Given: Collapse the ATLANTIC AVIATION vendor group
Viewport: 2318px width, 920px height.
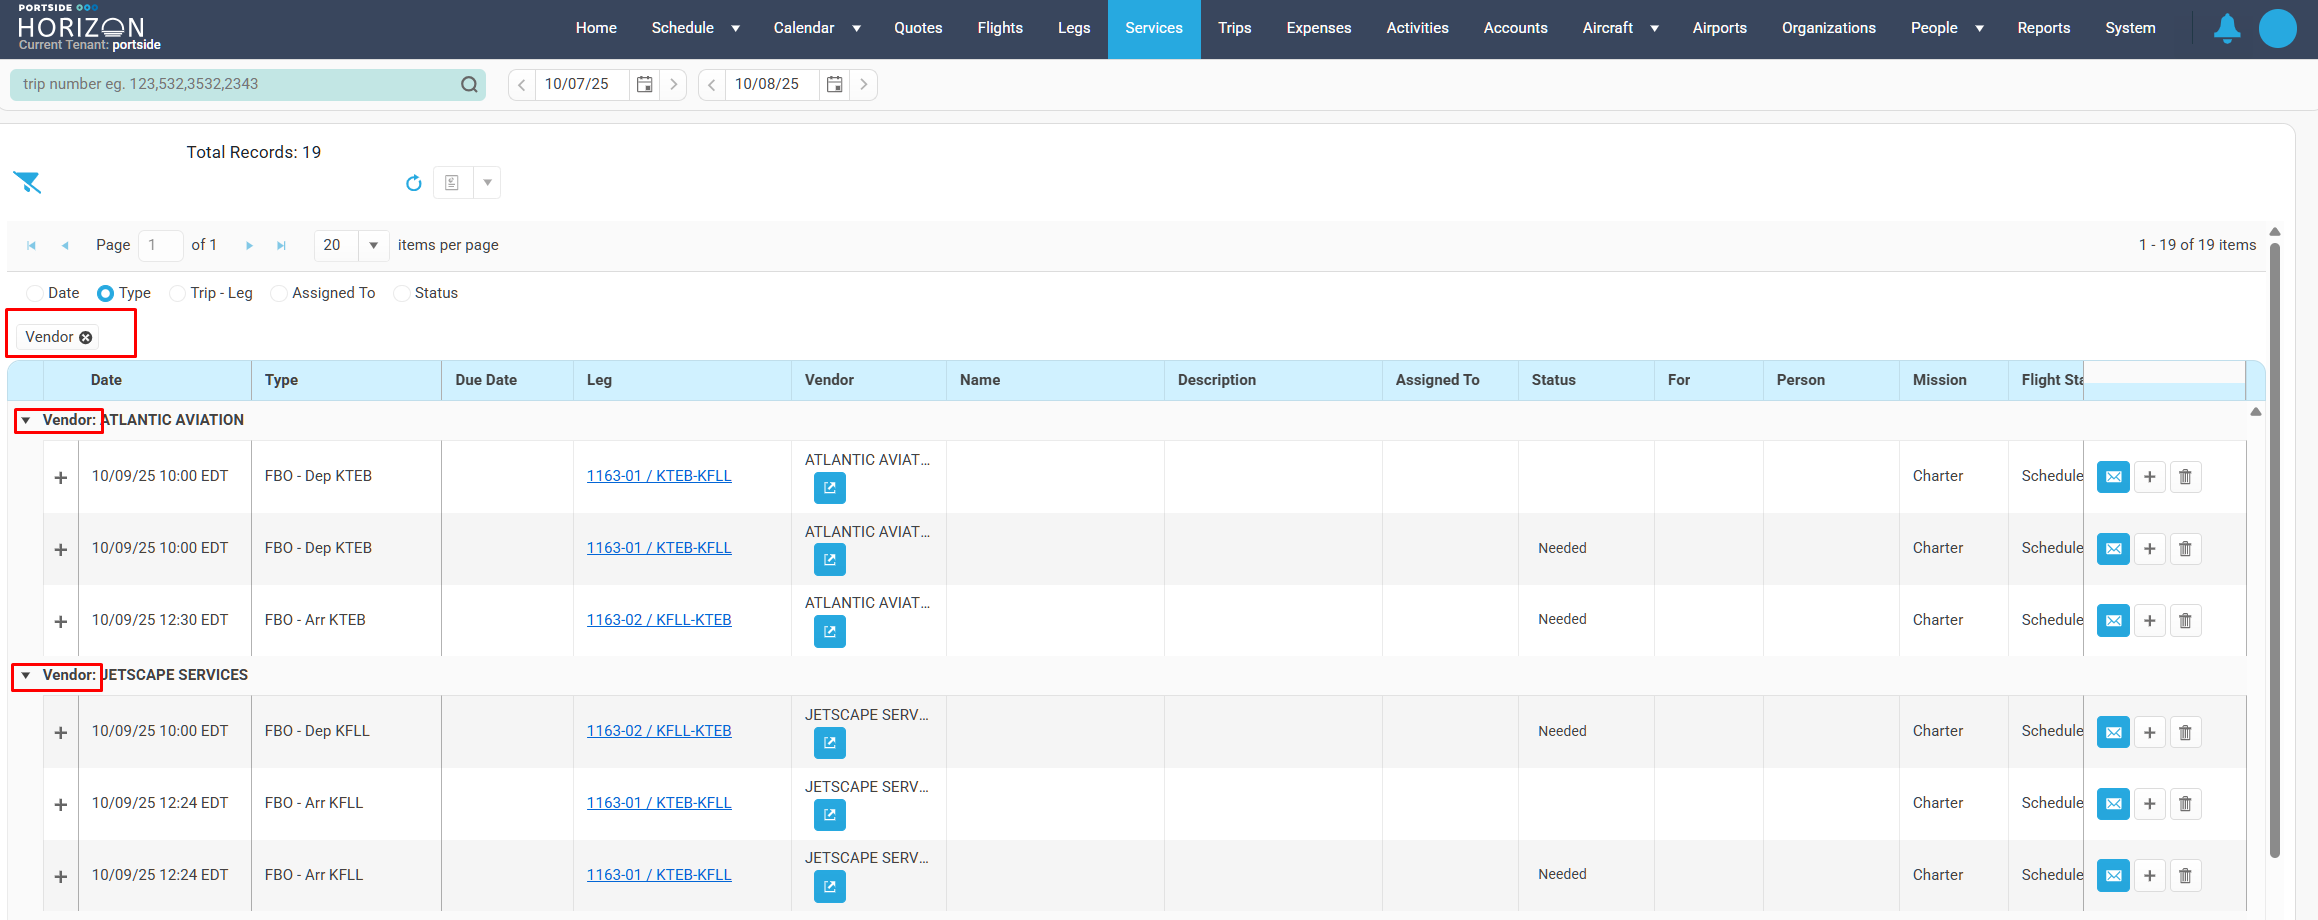Looking at the screenshot, I should tap(26, 421).
